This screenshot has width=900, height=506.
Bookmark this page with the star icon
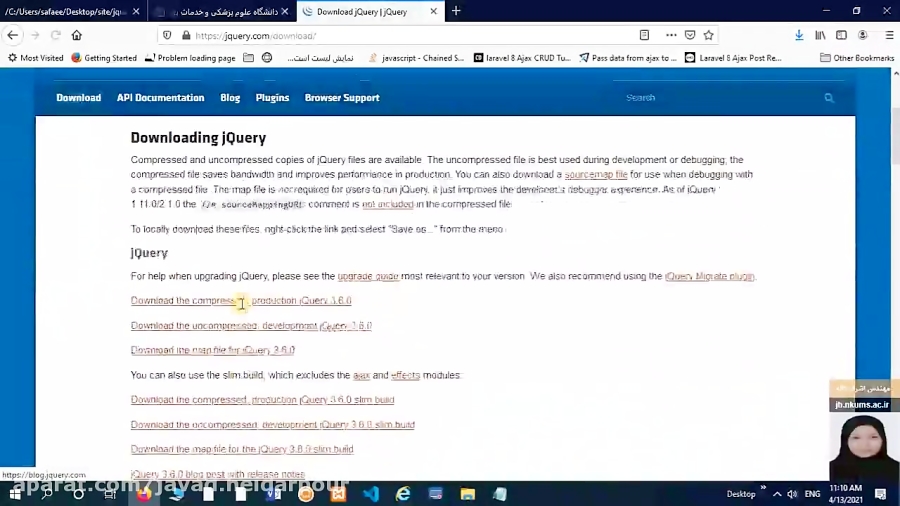pyautogui.click(x=709, y=35)
